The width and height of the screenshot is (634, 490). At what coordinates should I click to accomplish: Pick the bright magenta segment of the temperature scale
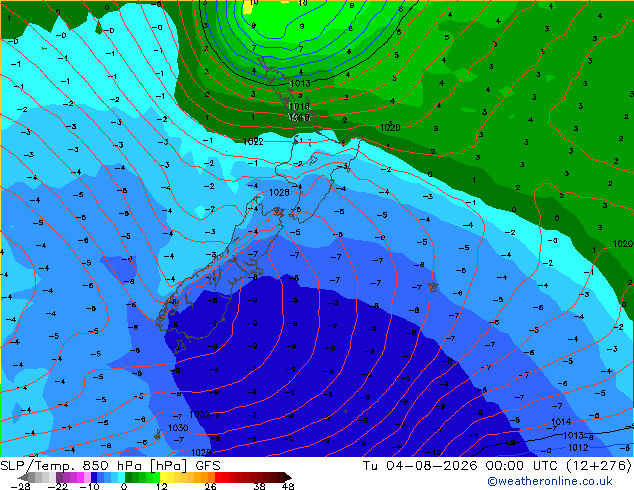click(x=80, y=477)
